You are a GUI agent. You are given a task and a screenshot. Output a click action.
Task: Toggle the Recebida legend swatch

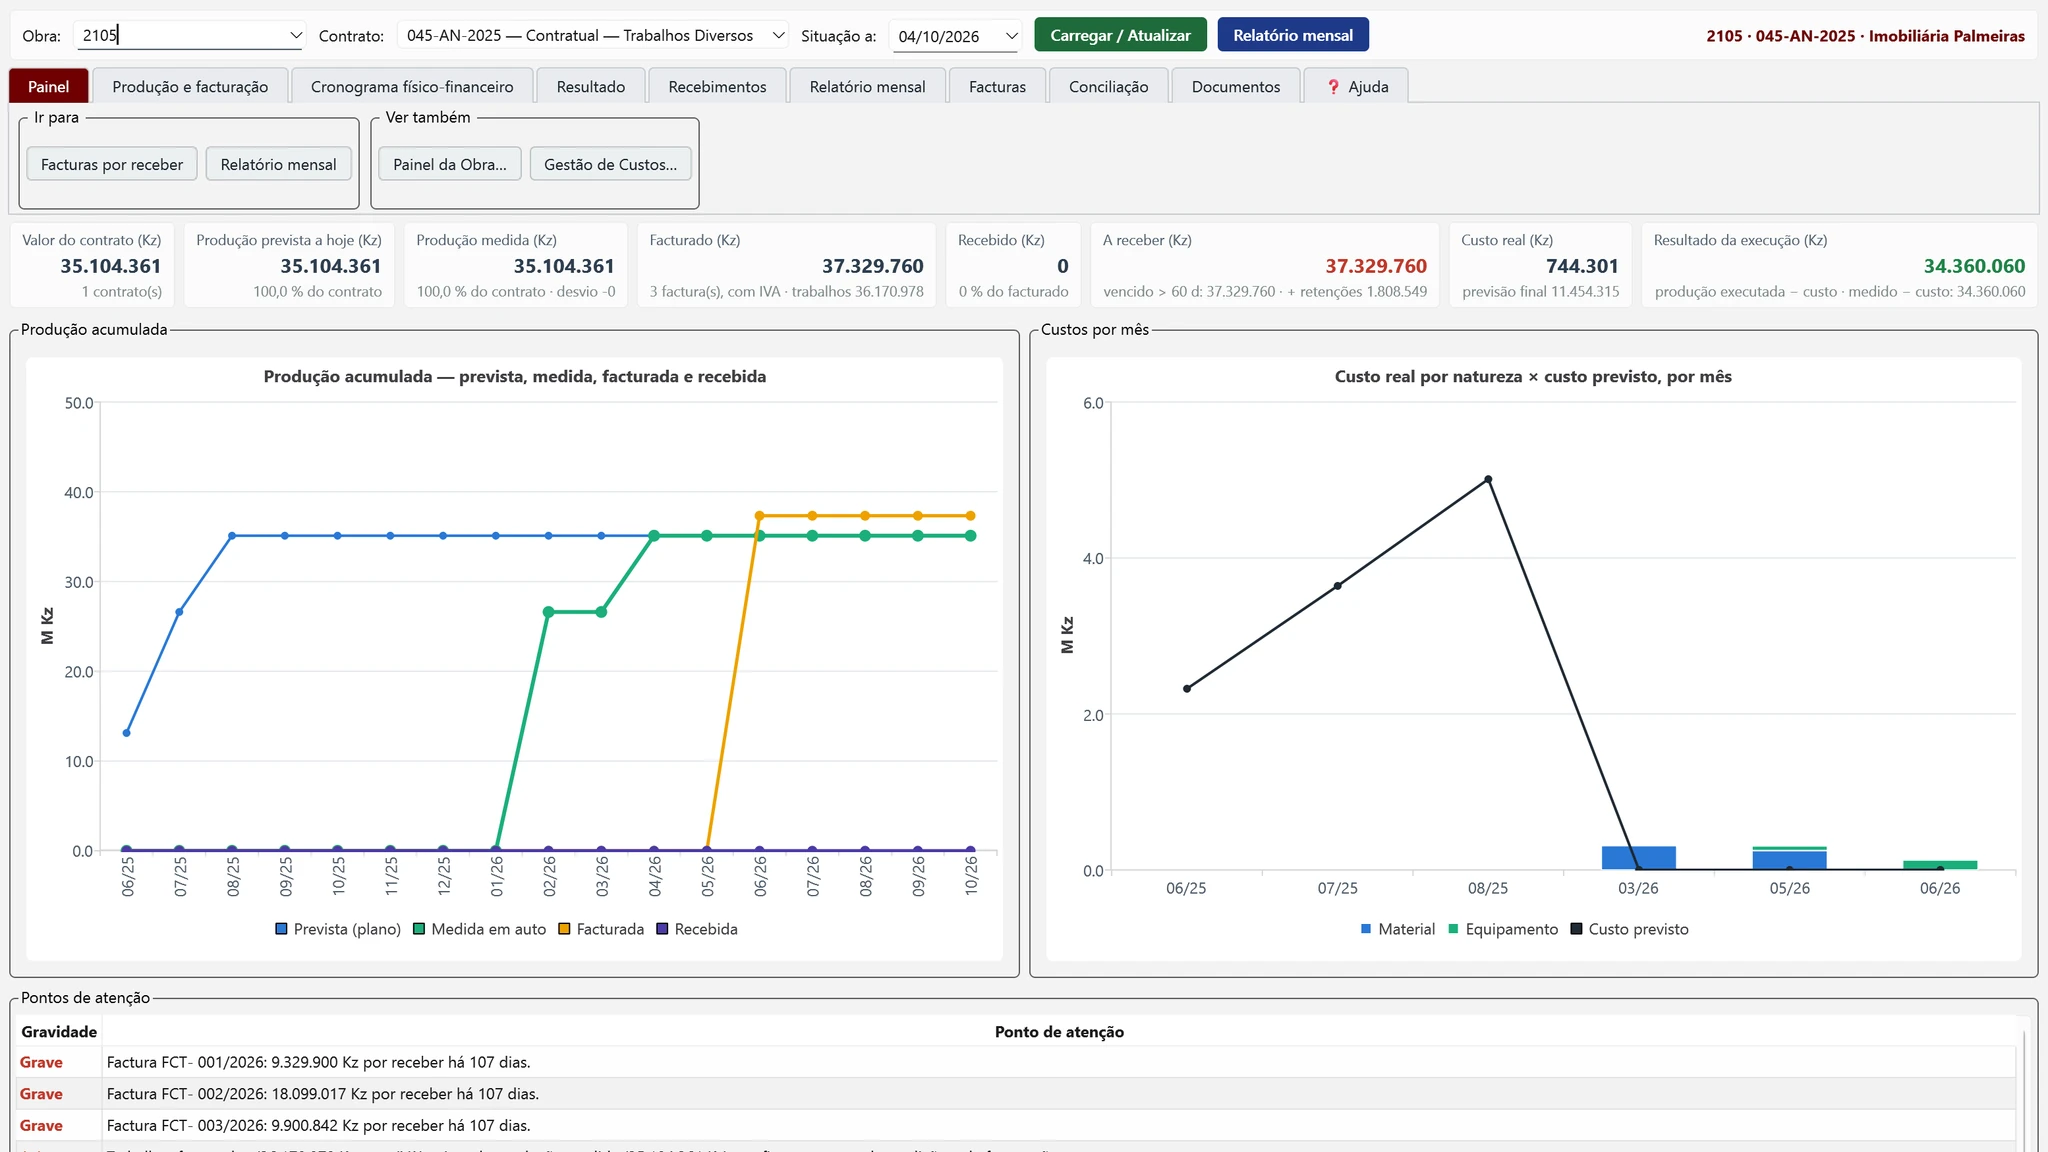pos(663,930)
